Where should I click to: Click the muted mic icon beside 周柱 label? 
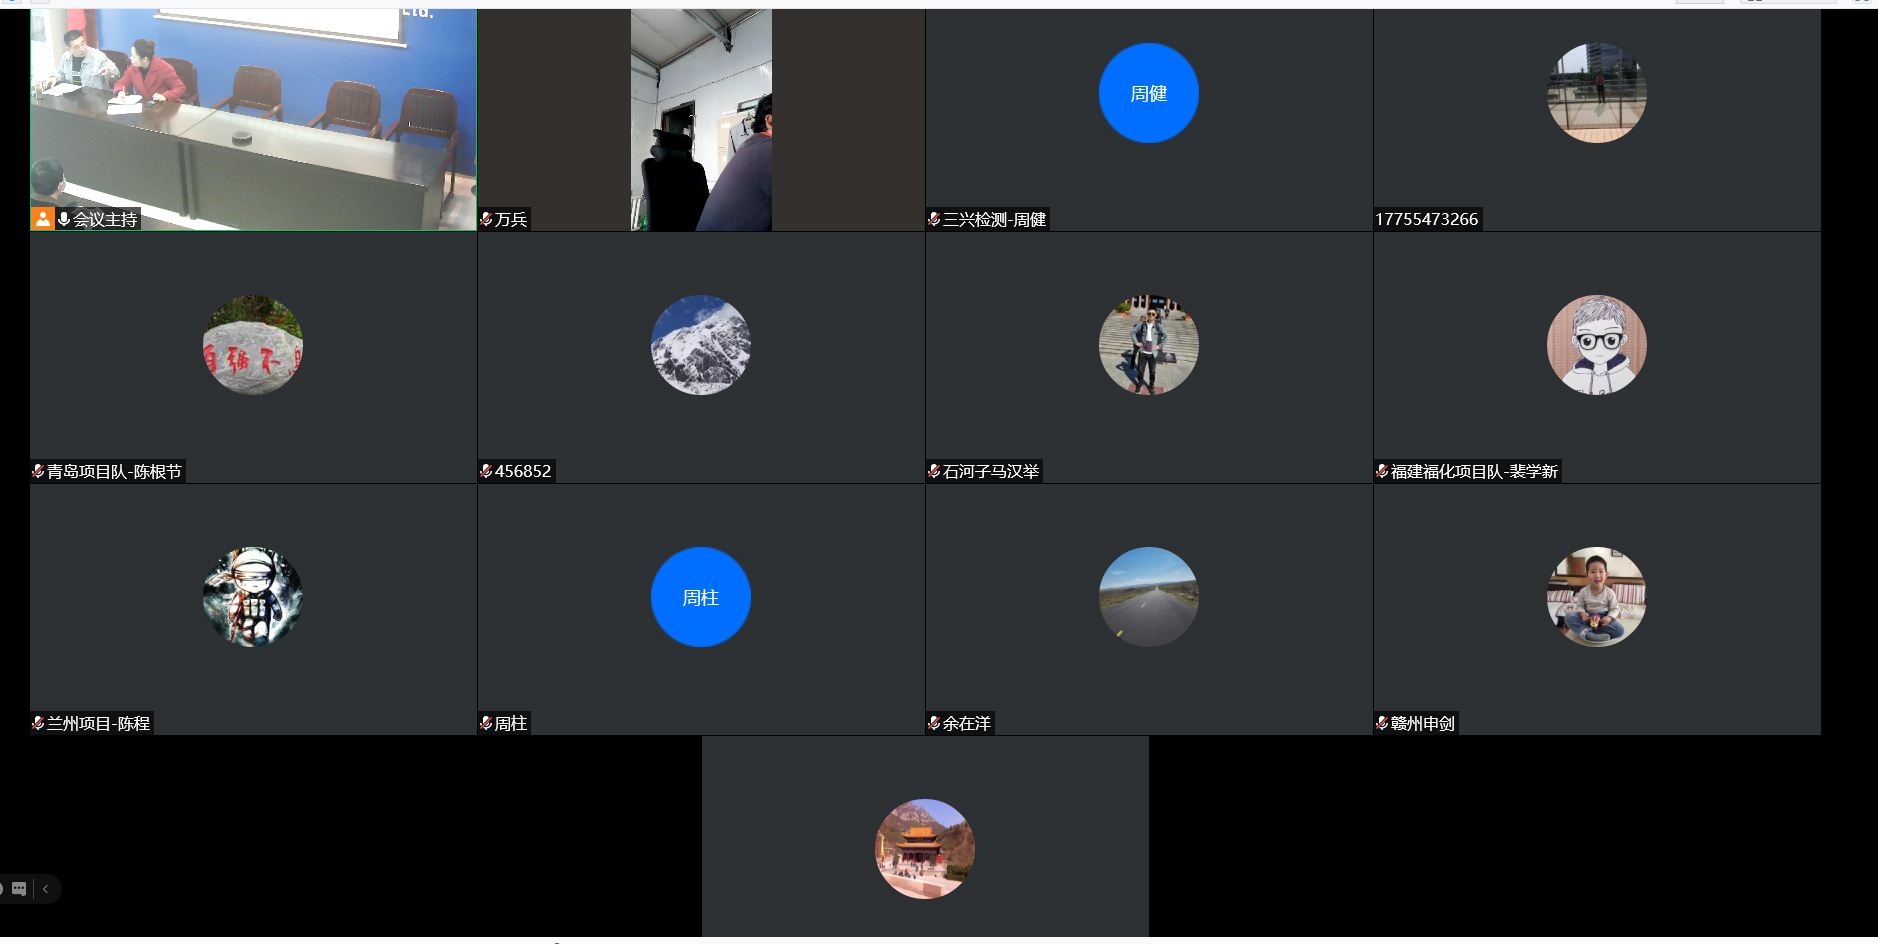pos(486,723)
